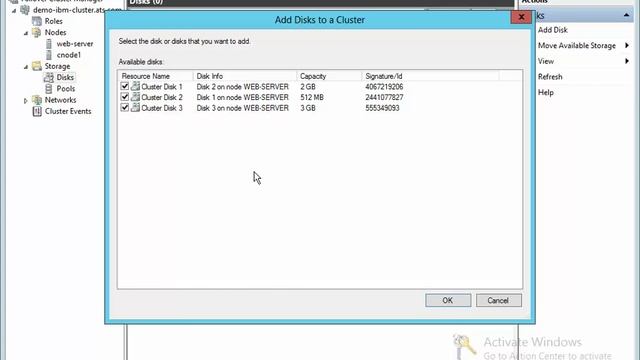Screen dimensions: 640x360
Task: Click the Pools icon in the tree
Action: pyautogui.click(x=49, y=89)
